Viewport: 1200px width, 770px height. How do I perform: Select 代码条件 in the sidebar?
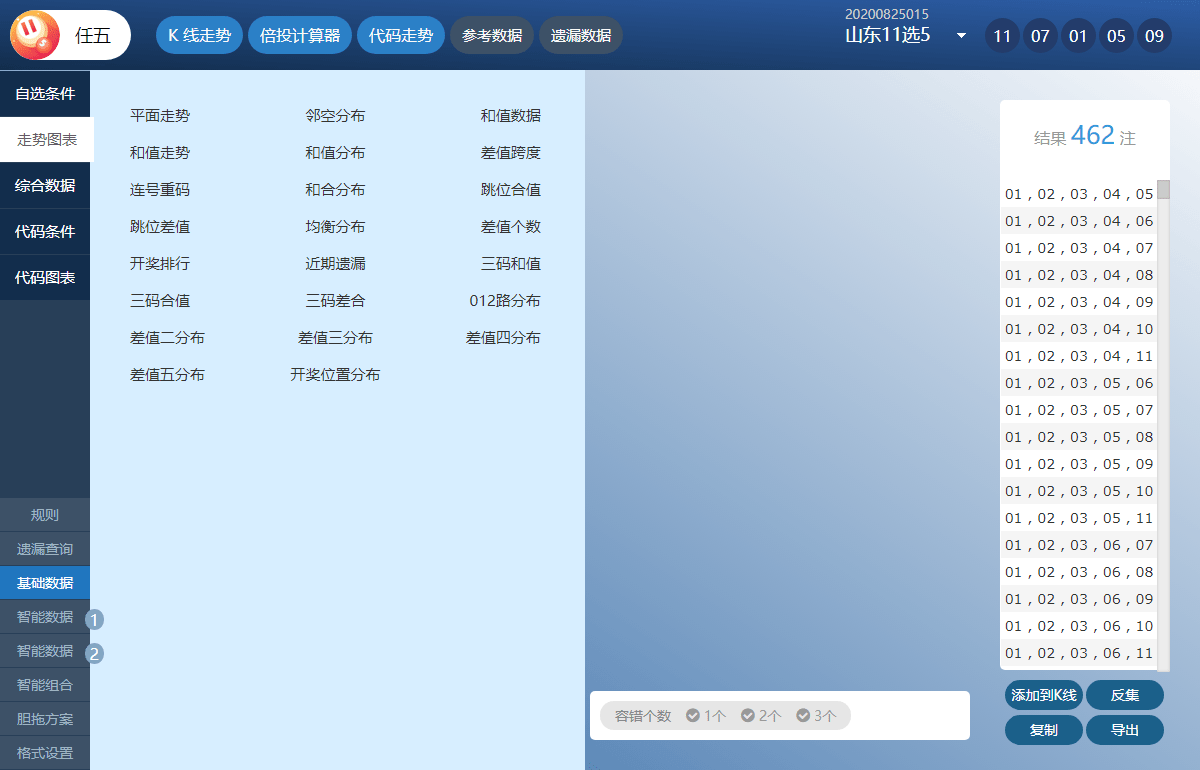click(45, 232)
